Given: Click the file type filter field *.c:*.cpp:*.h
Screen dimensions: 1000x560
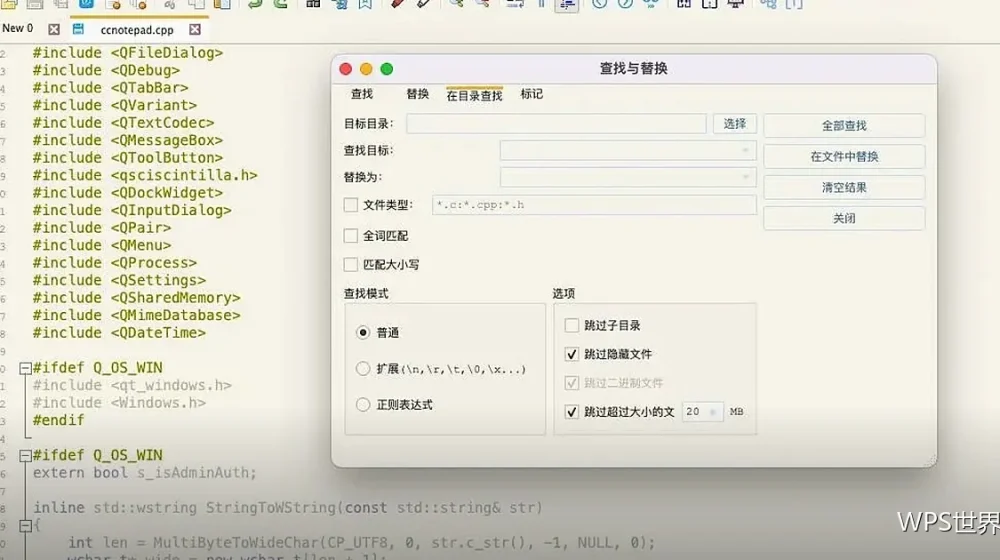Looking at the screenshot, I should pos(594,205).
